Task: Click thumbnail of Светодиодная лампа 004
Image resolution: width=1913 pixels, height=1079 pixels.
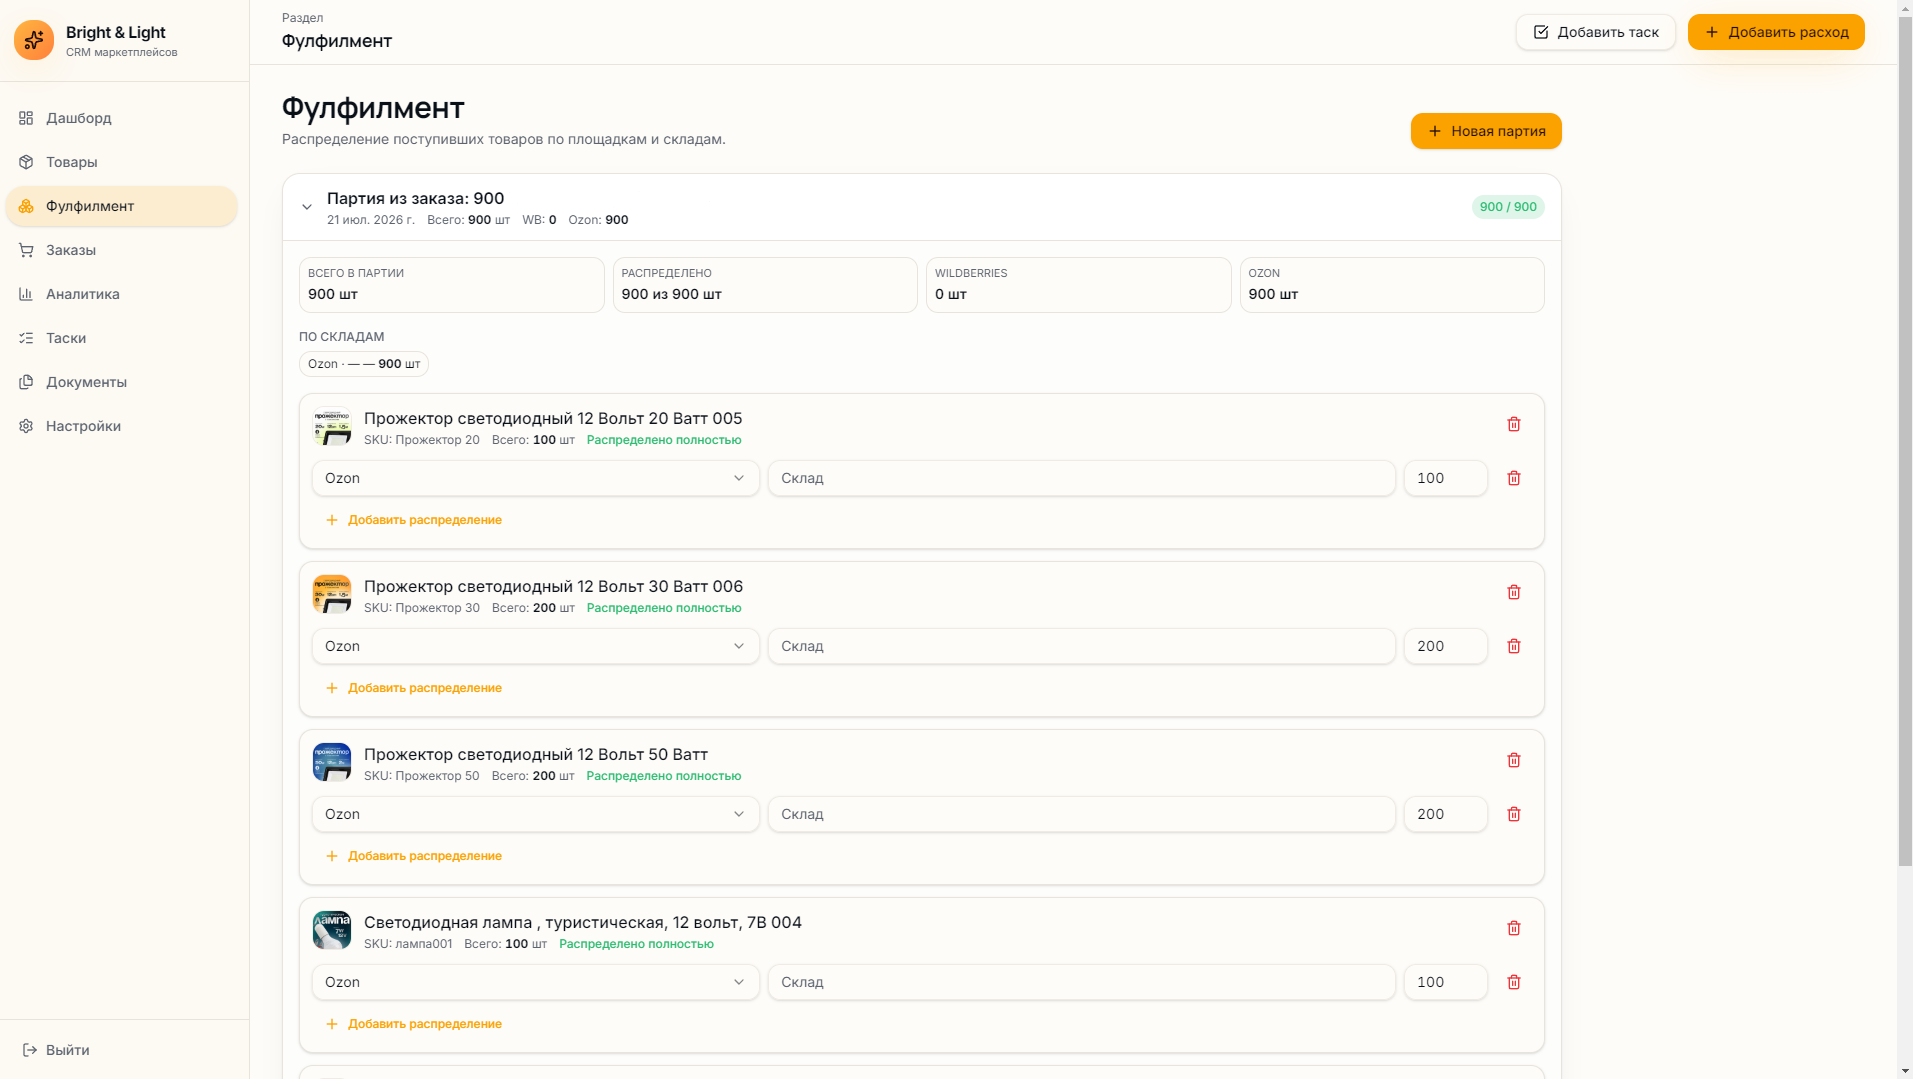Action: click(332, 930)
